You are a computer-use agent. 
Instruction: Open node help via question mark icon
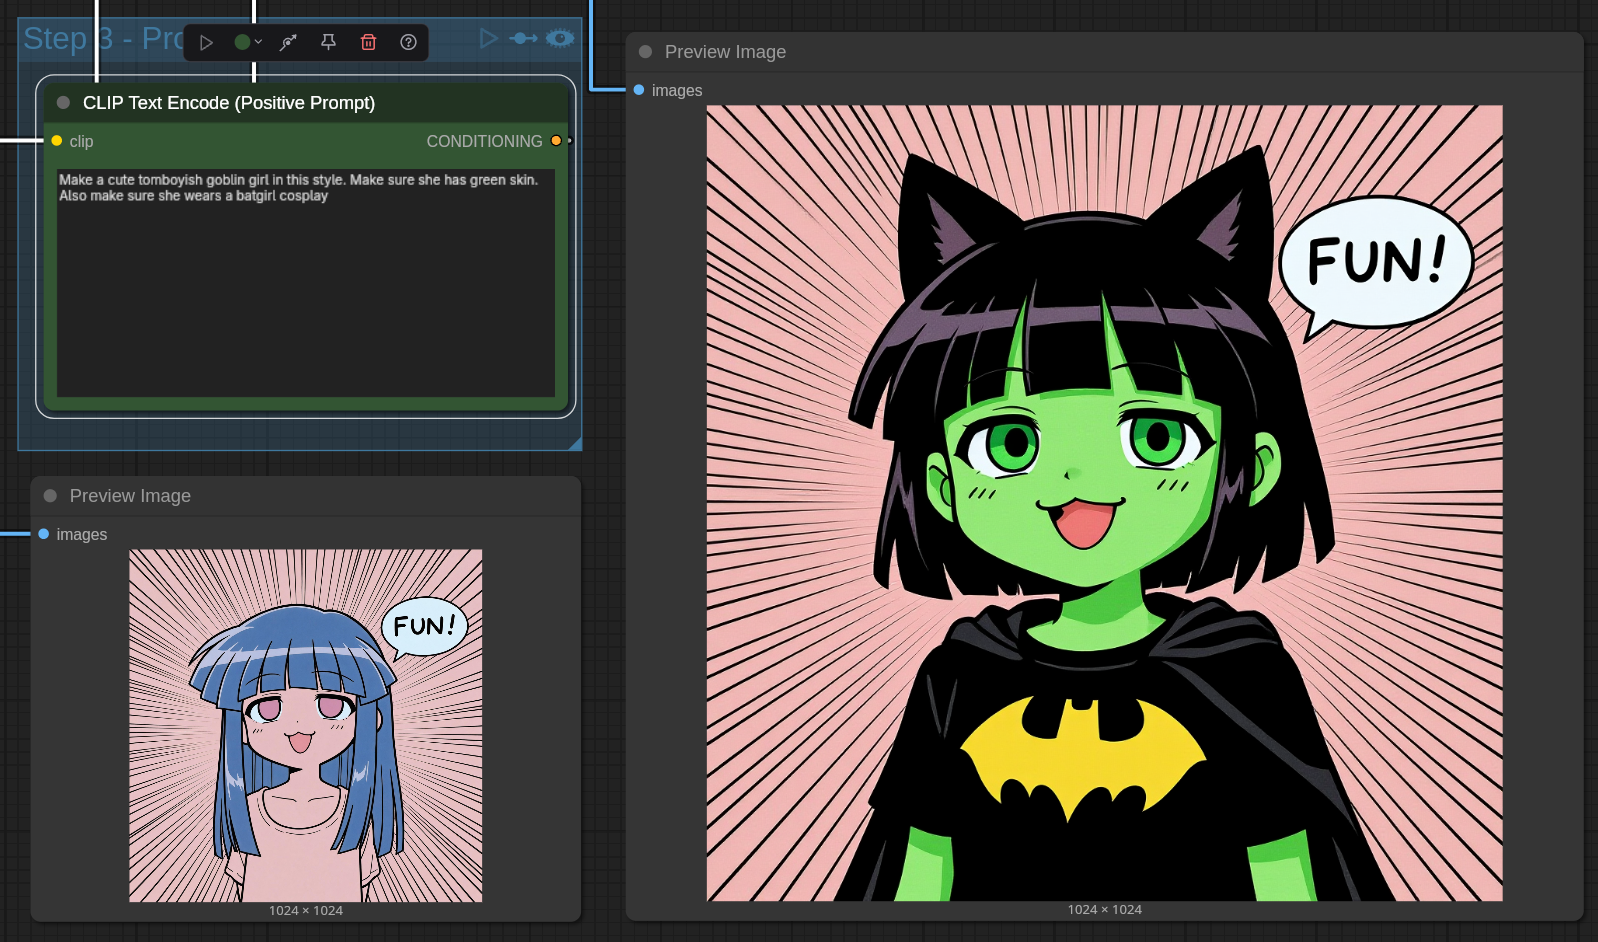pyautogui.click(x=408, y=42)
